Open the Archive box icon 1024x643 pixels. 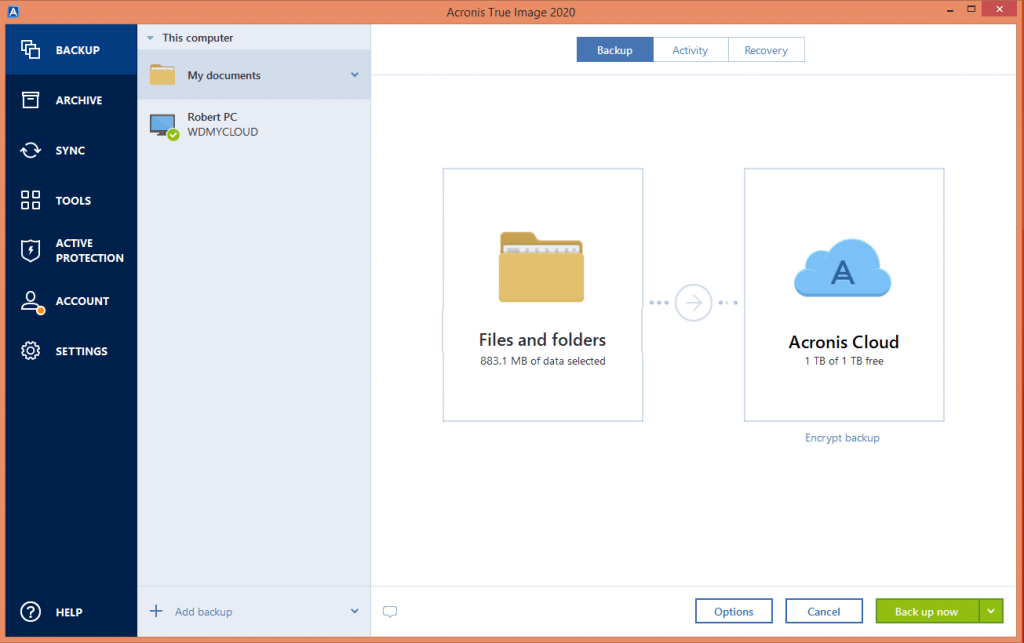tap(30, 100)
